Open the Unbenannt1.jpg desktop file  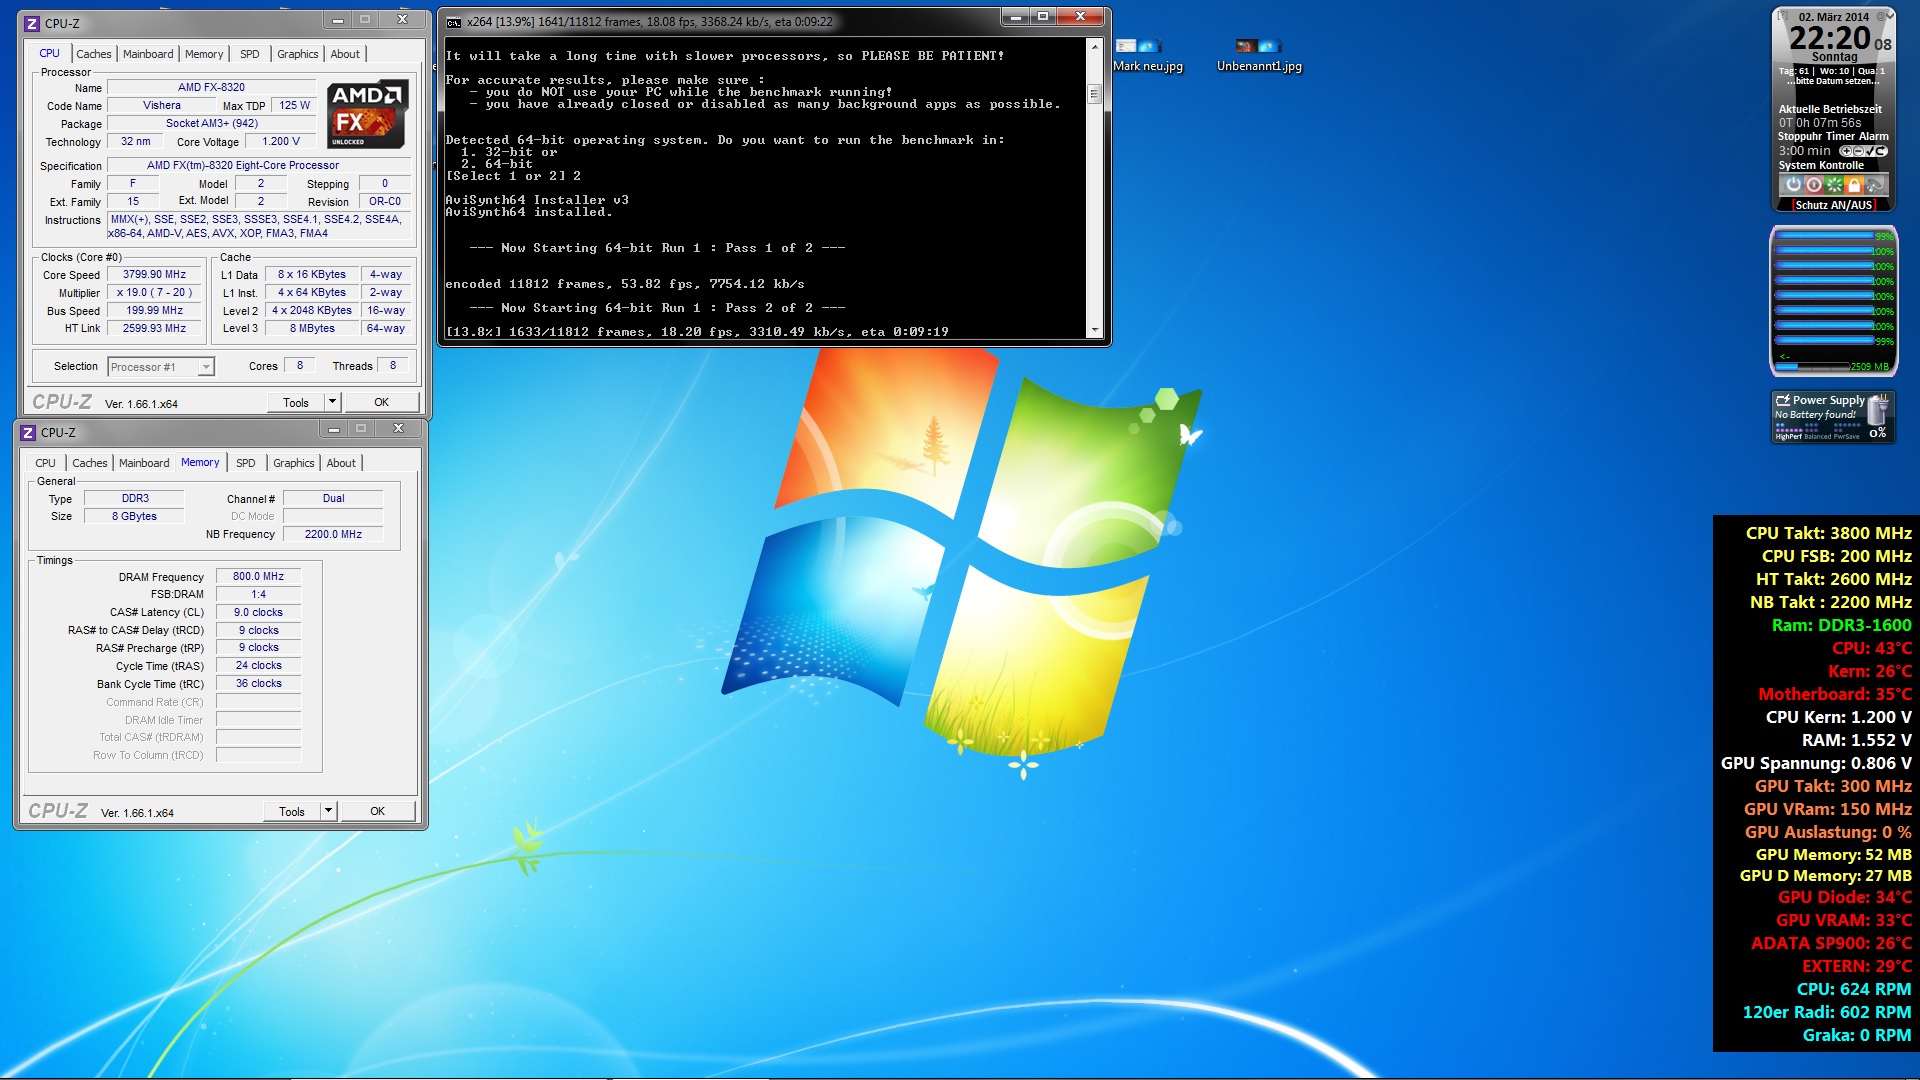[x=1259, y=56]
